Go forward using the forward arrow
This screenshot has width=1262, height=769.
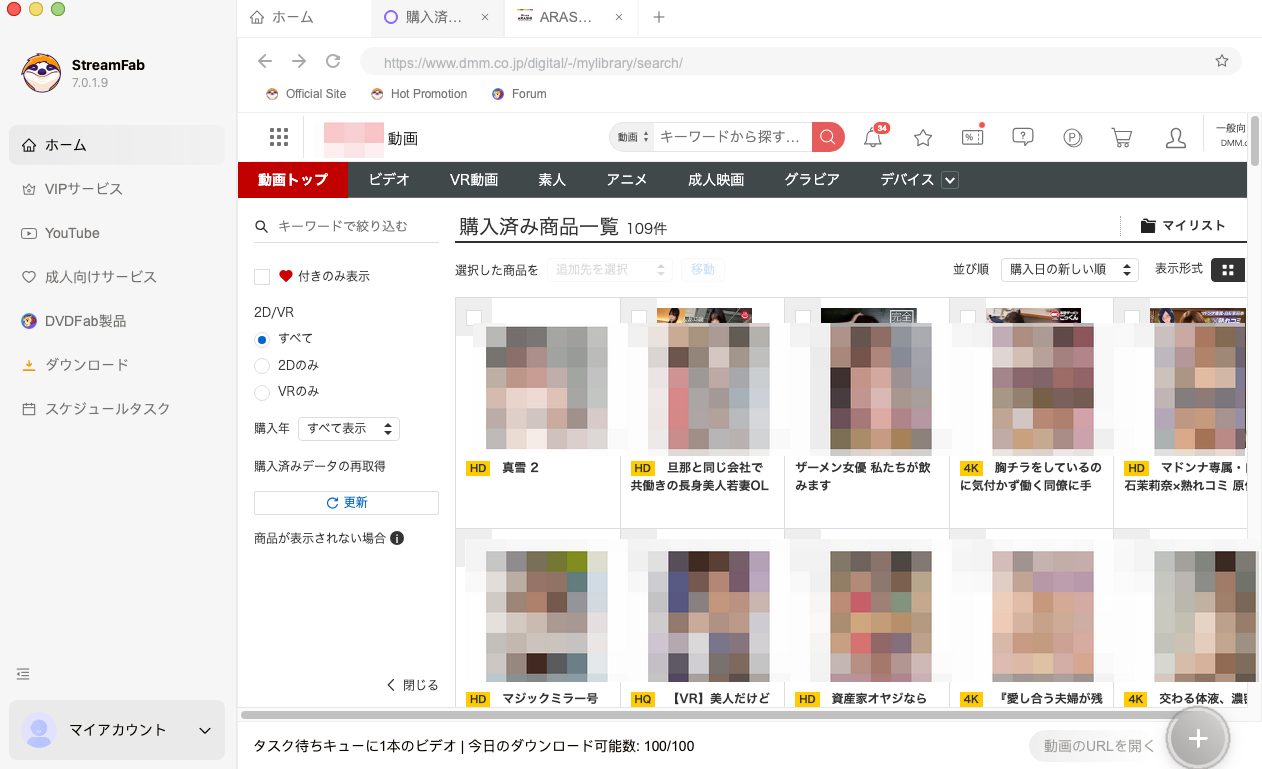click(299, 61)
